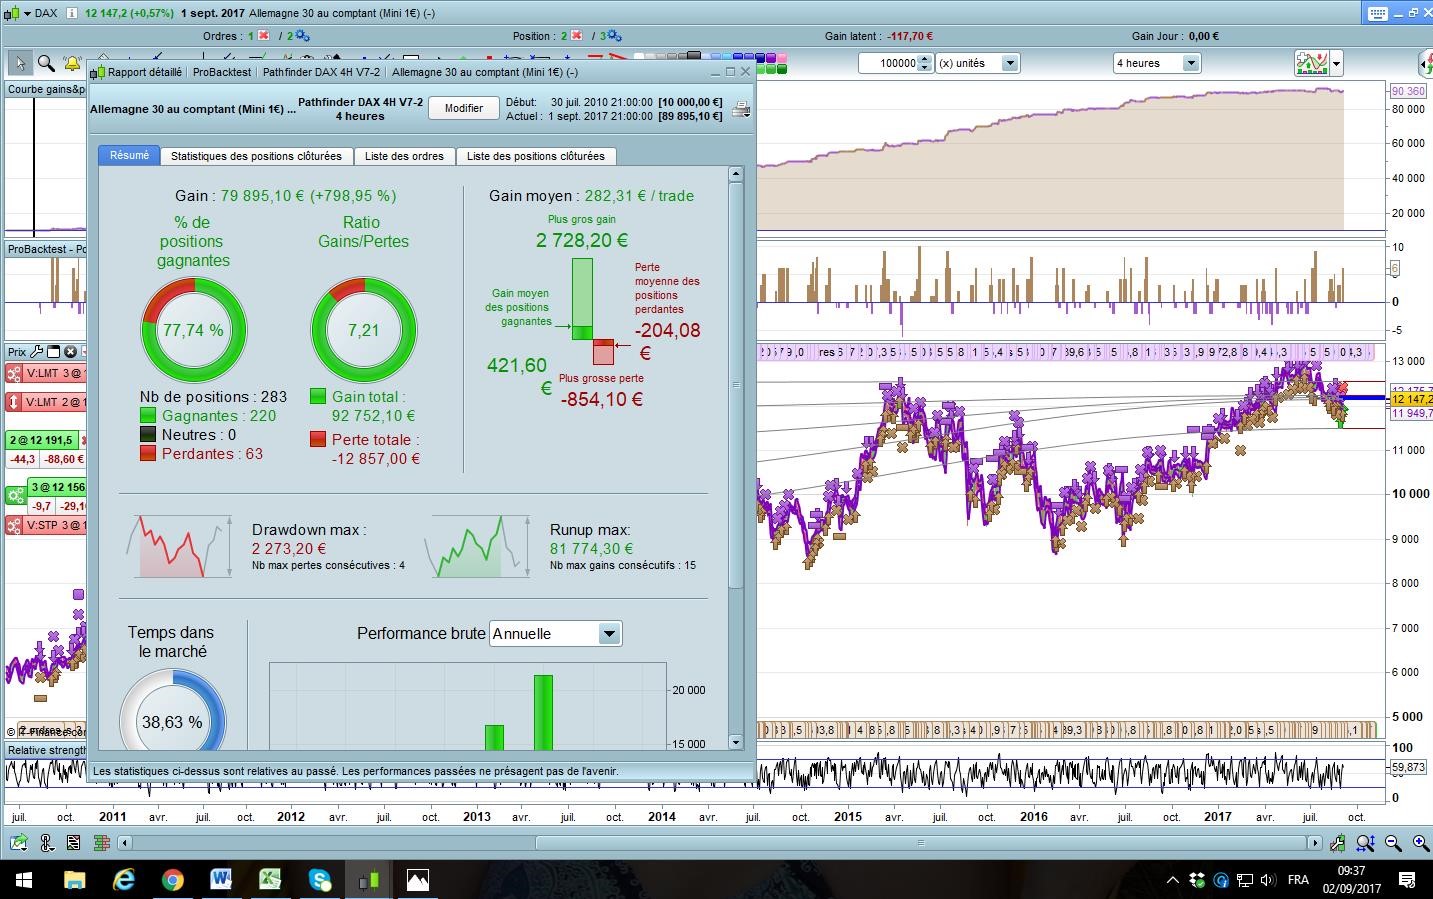Close the Prix chart panel
This screenshot has height=899, width=1433.
click(x=70, y=352)
